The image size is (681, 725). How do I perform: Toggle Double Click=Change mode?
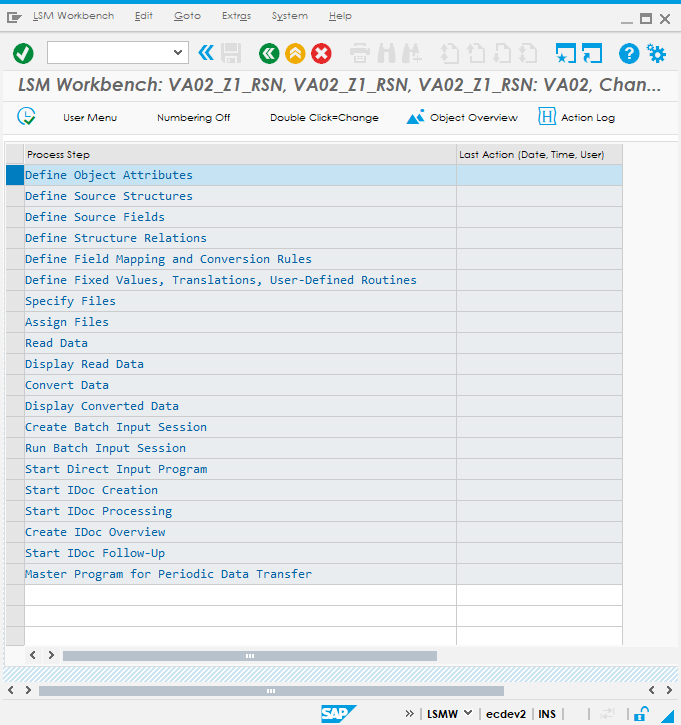pos(324,118)
